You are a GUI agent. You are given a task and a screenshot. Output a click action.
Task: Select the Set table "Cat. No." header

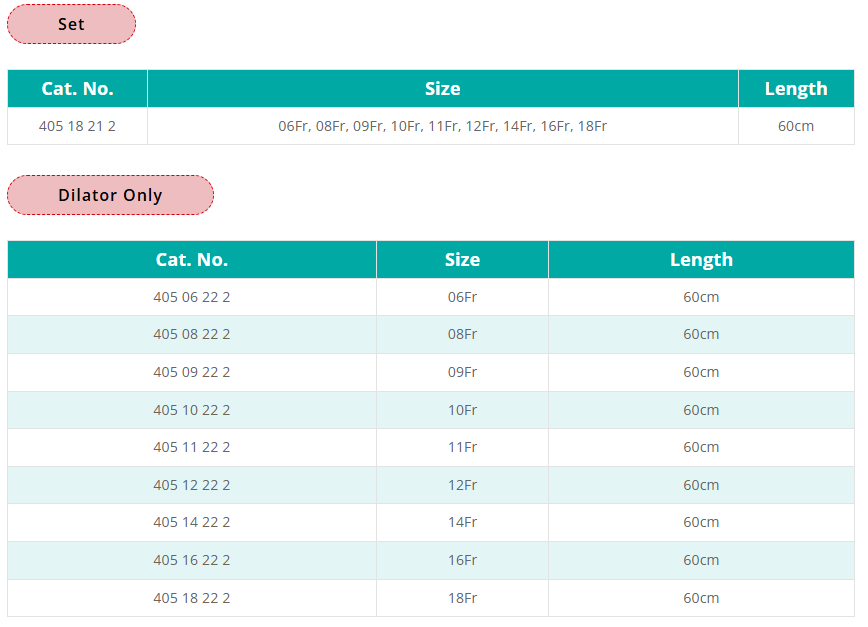tap(77, 89)
